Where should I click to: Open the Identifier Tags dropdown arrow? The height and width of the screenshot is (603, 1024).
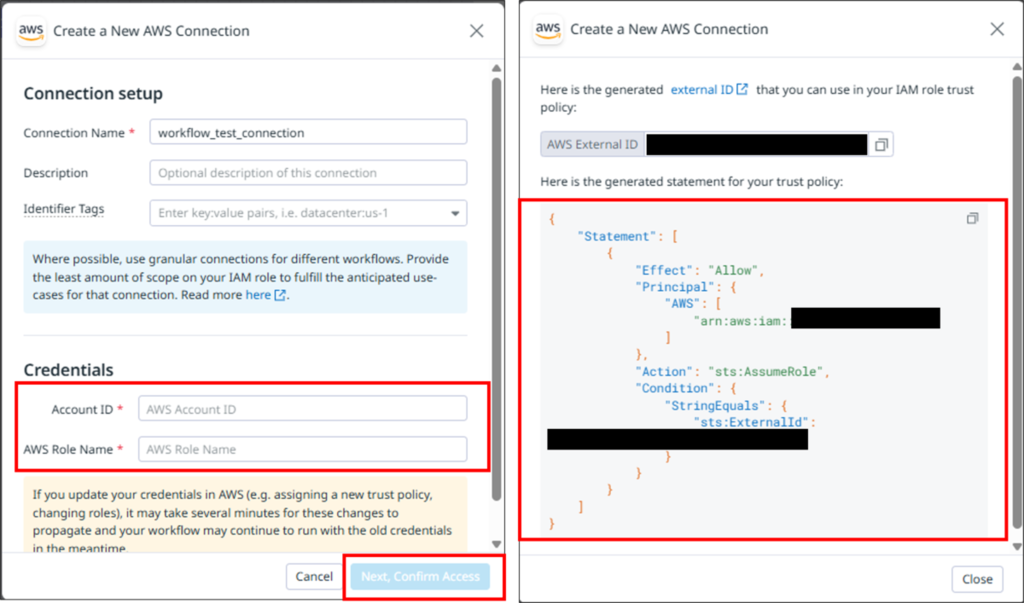455,213
